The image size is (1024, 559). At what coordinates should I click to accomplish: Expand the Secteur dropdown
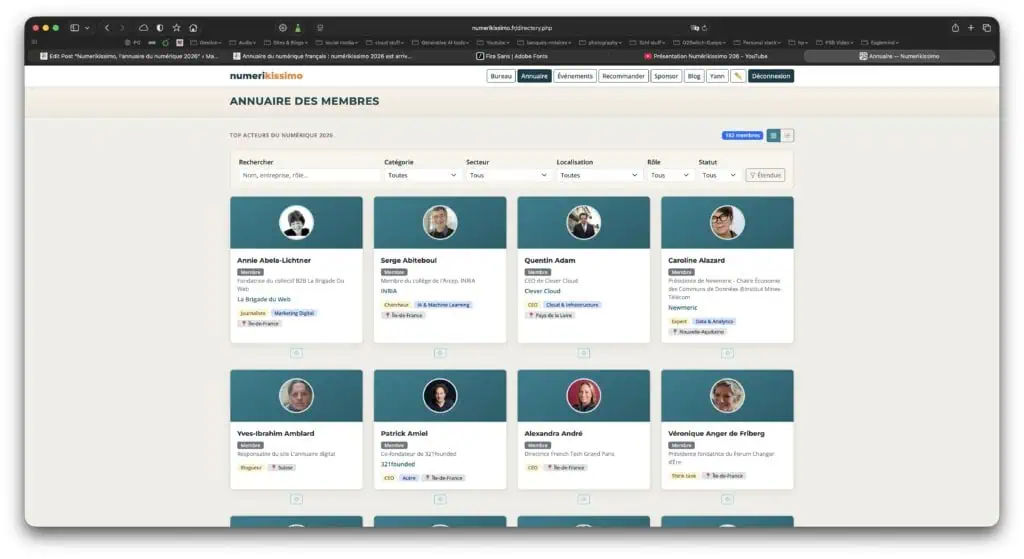[508, 175]
